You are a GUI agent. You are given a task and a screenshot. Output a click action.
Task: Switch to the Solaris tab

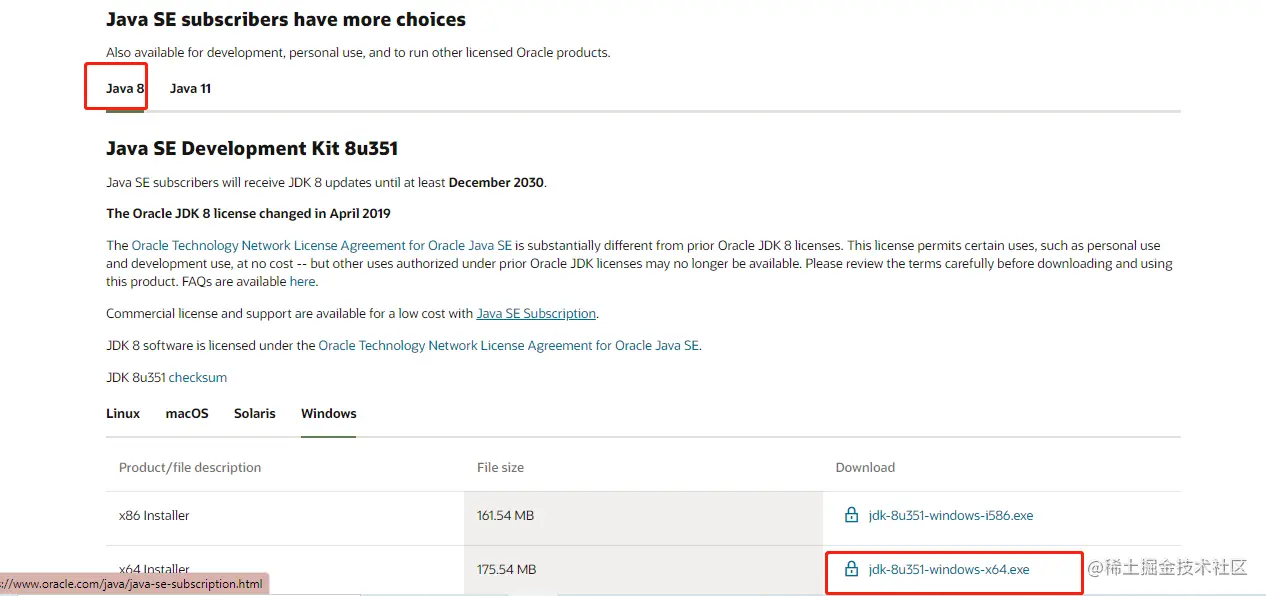tap(255, 413)
